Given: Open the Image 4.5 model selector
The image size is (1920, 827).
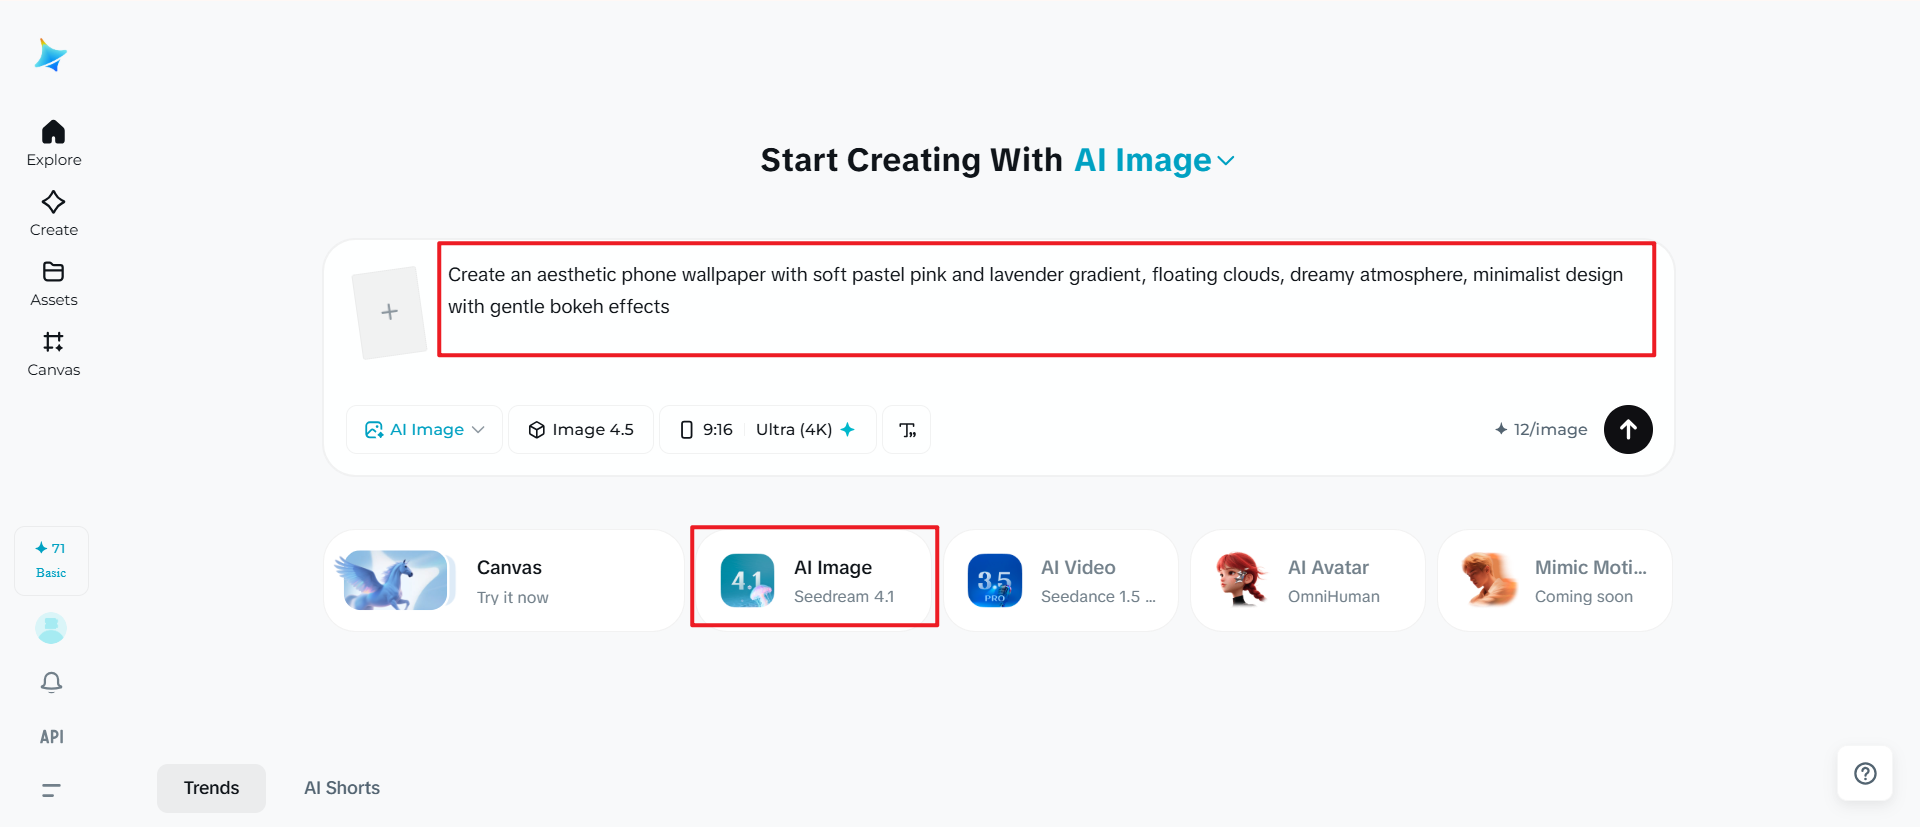Looking at the screenshot, I should (581, 430).
